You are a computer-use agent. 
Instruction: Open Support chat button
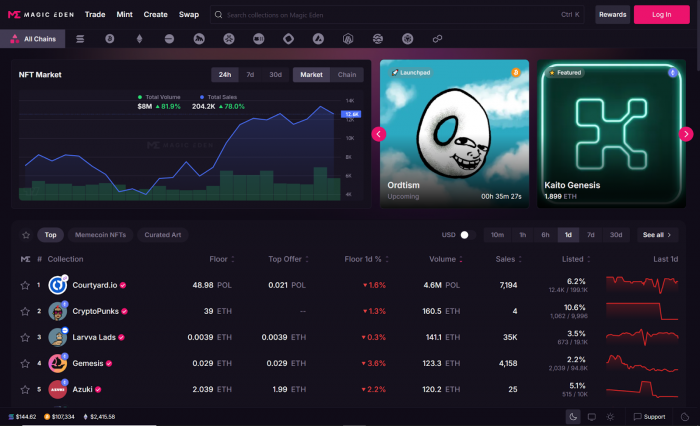coord(650,417)
